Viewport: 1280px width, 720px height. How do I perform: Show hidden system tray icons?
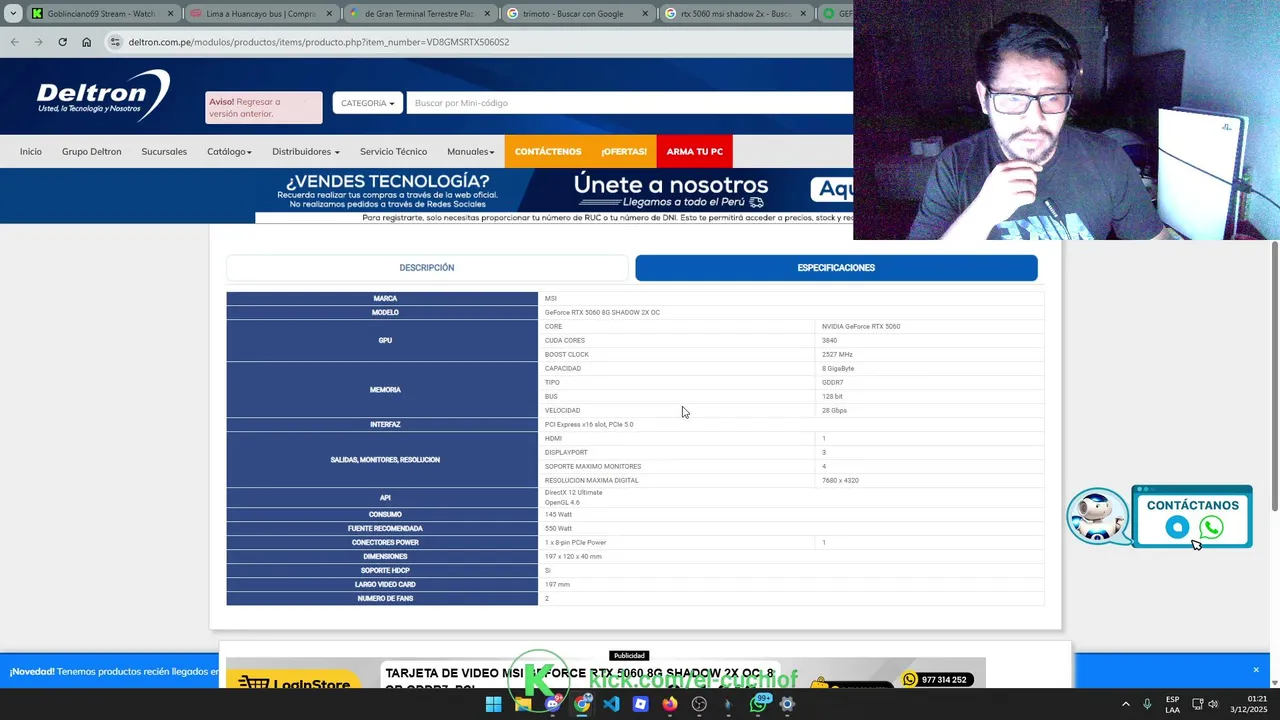pyautogui.click(x=1126, y=704)
